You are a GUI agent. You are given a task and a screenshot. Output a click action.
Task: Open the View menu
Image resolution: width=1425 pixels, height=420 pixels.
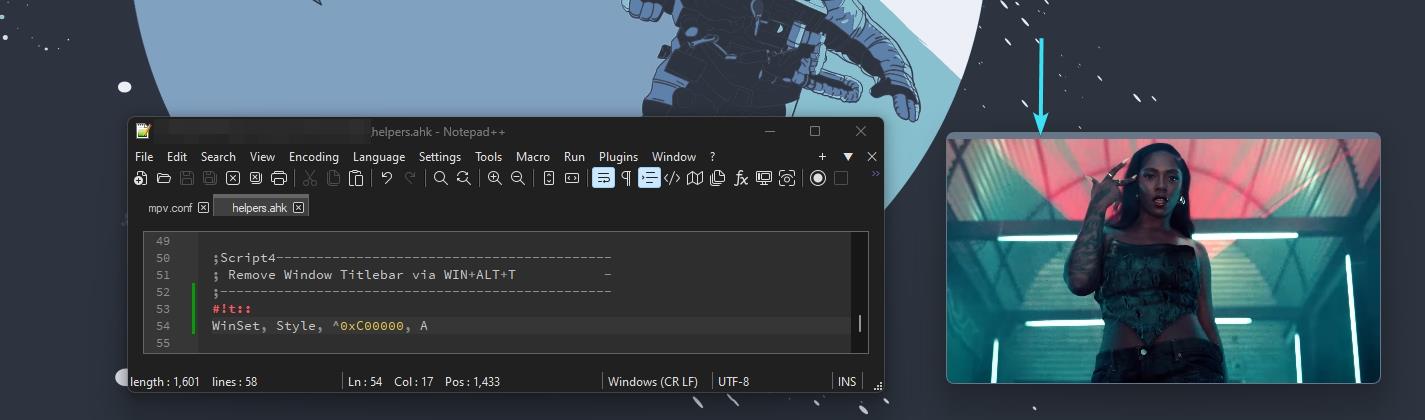pyautogui.click(x=262, y=157)
